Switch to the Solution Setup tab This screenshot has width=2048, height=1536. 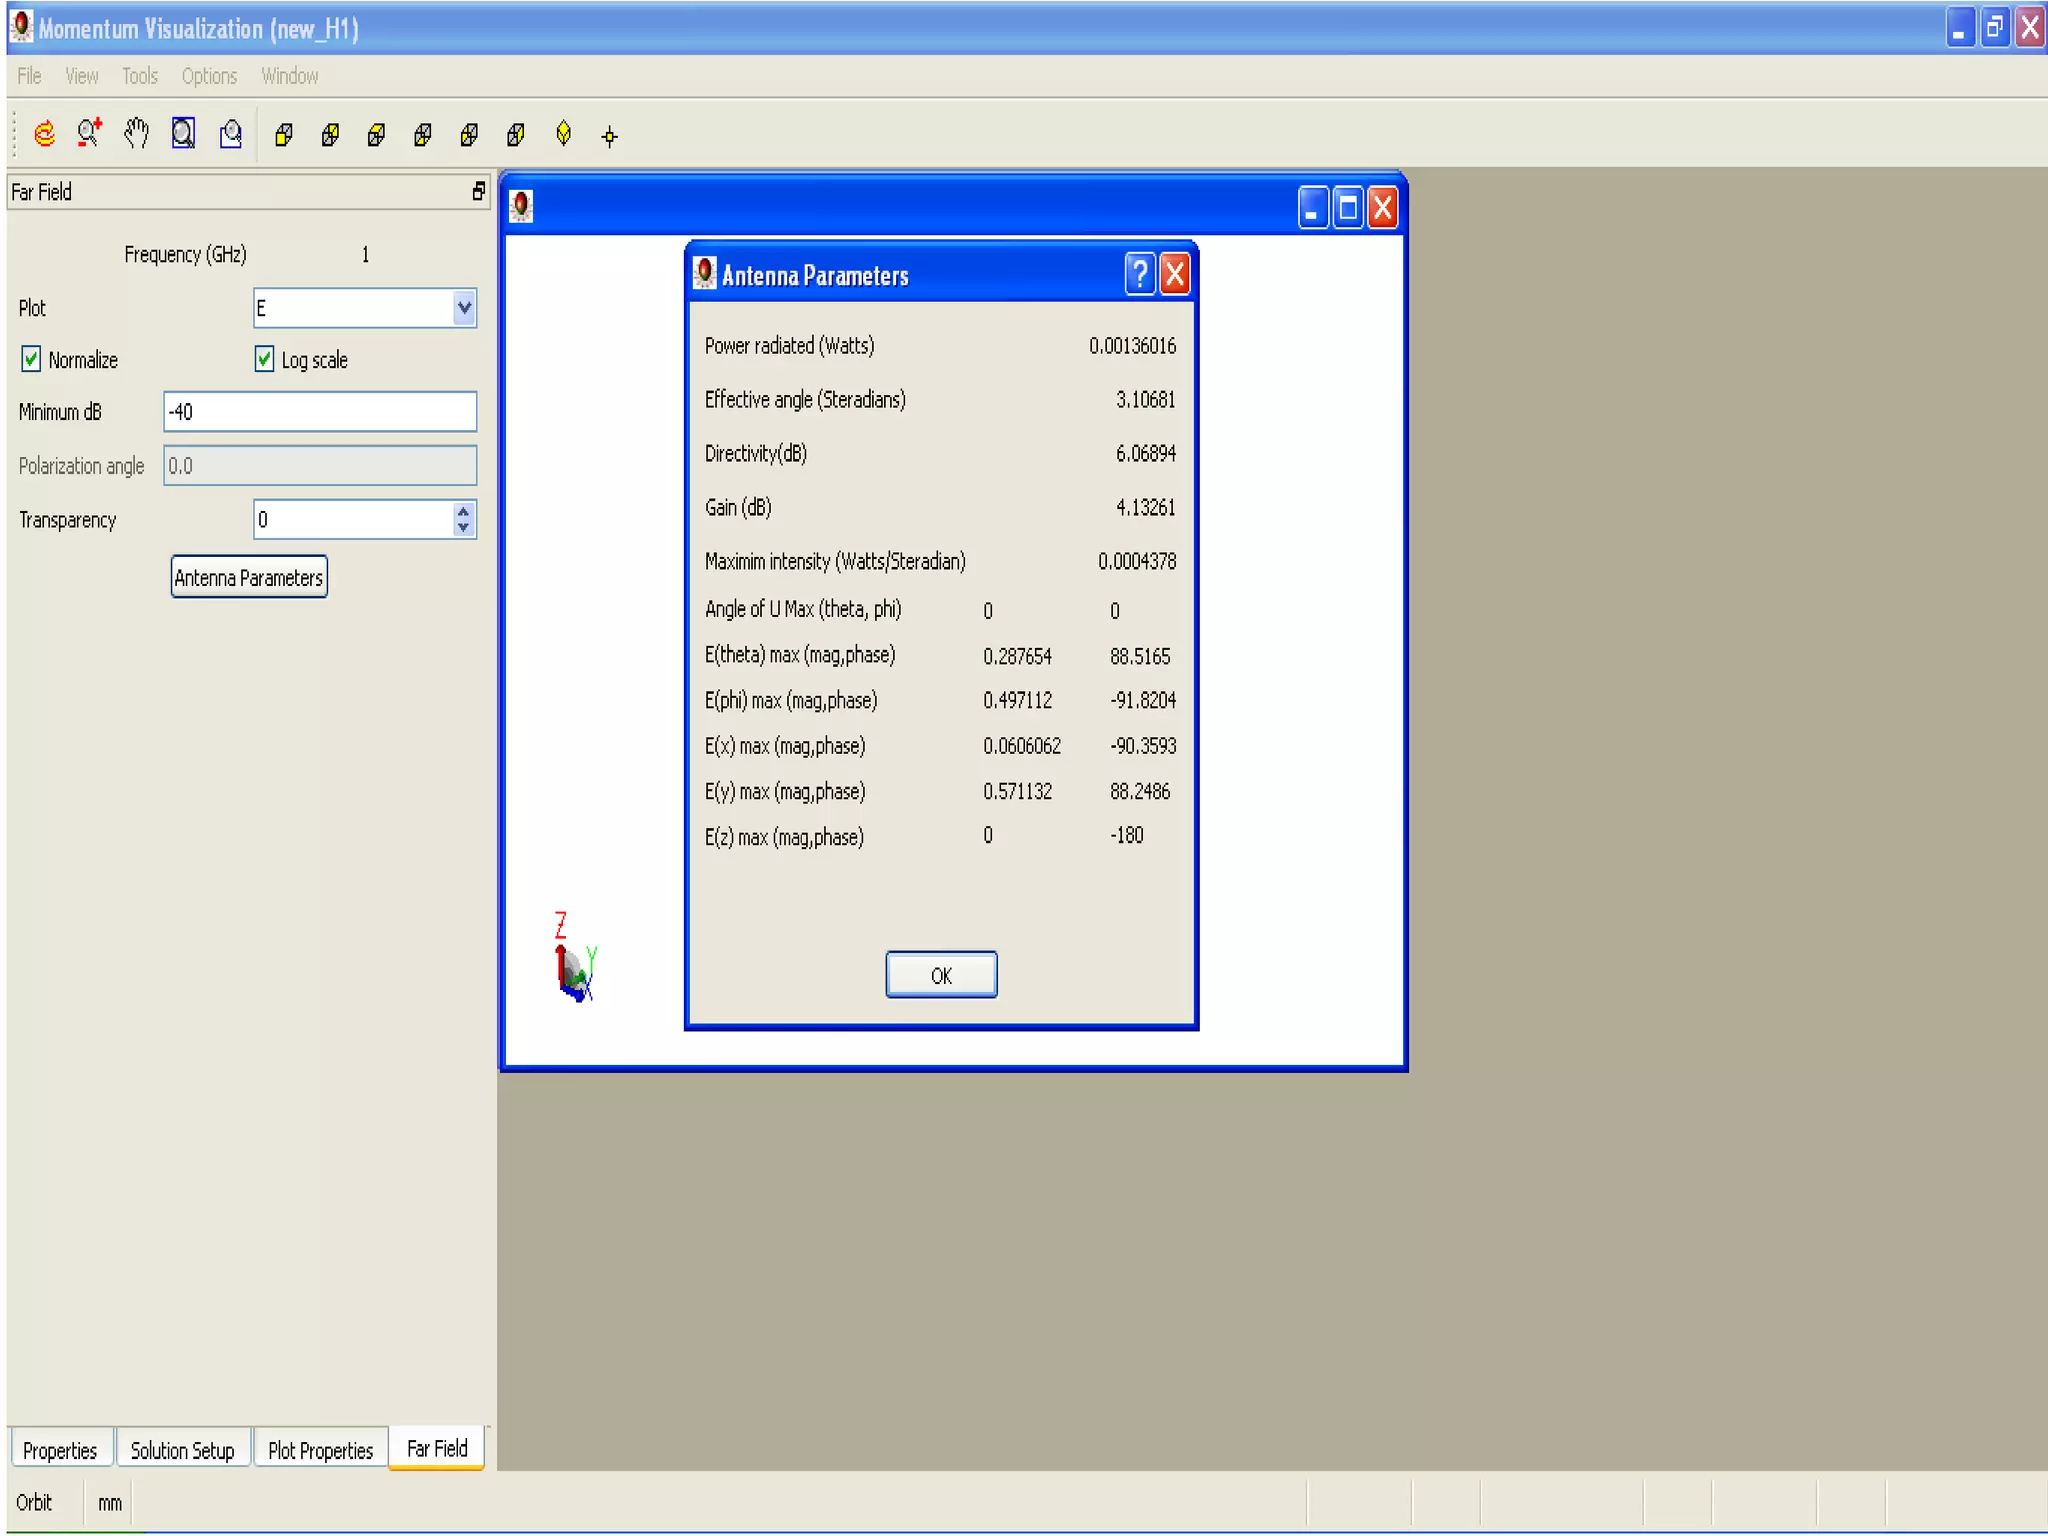click(182, 1450)
